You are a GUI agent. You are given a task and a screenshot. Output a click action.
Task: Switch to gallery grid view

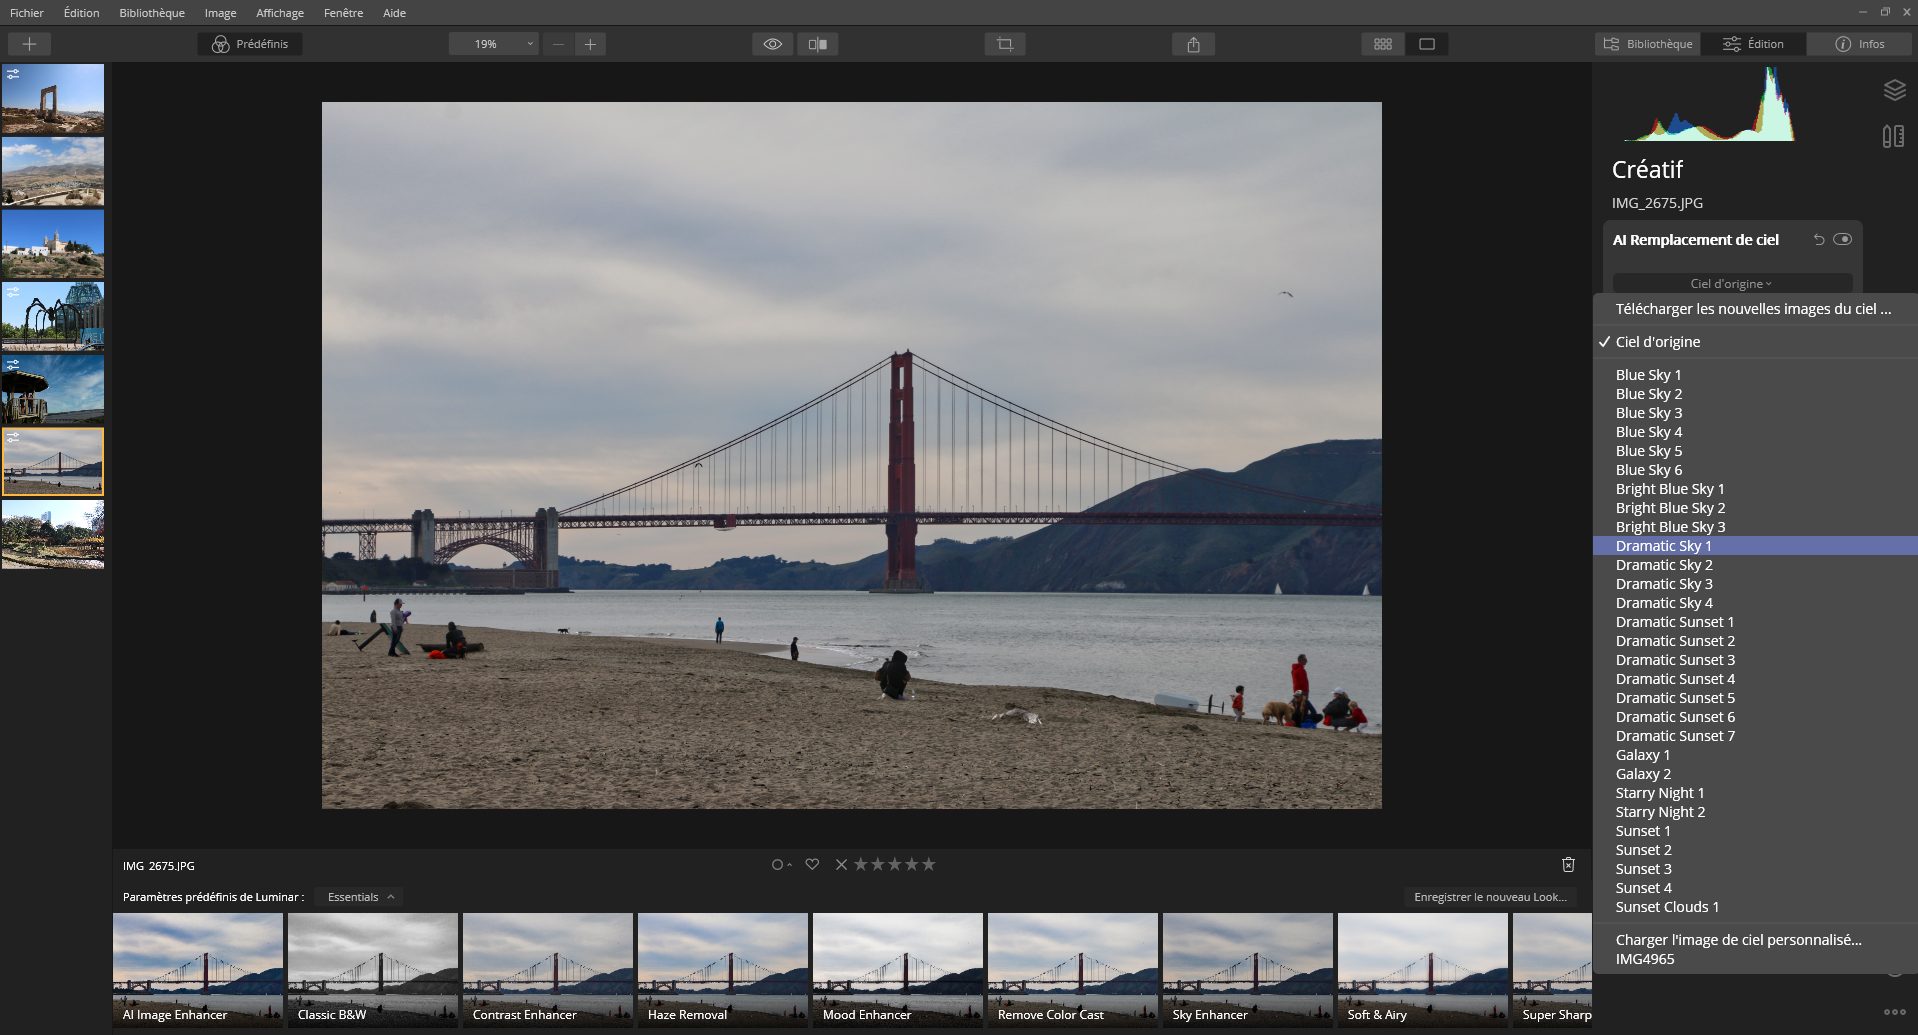[x=1382, y=43]
